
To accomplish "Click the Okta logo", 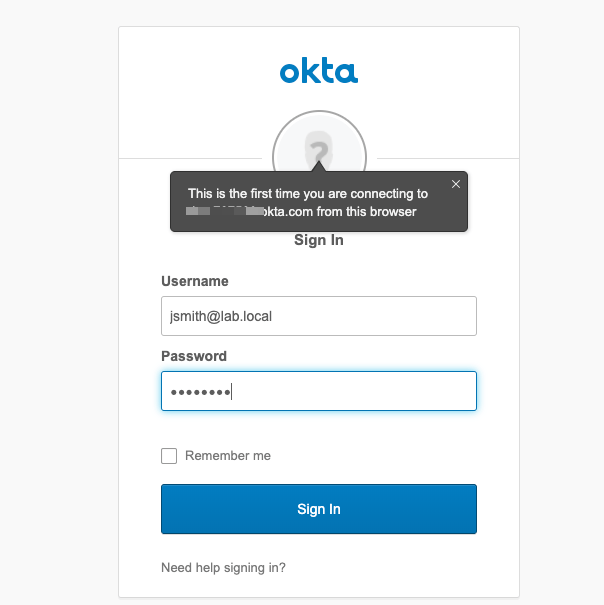I will click(x=319, y=71).
